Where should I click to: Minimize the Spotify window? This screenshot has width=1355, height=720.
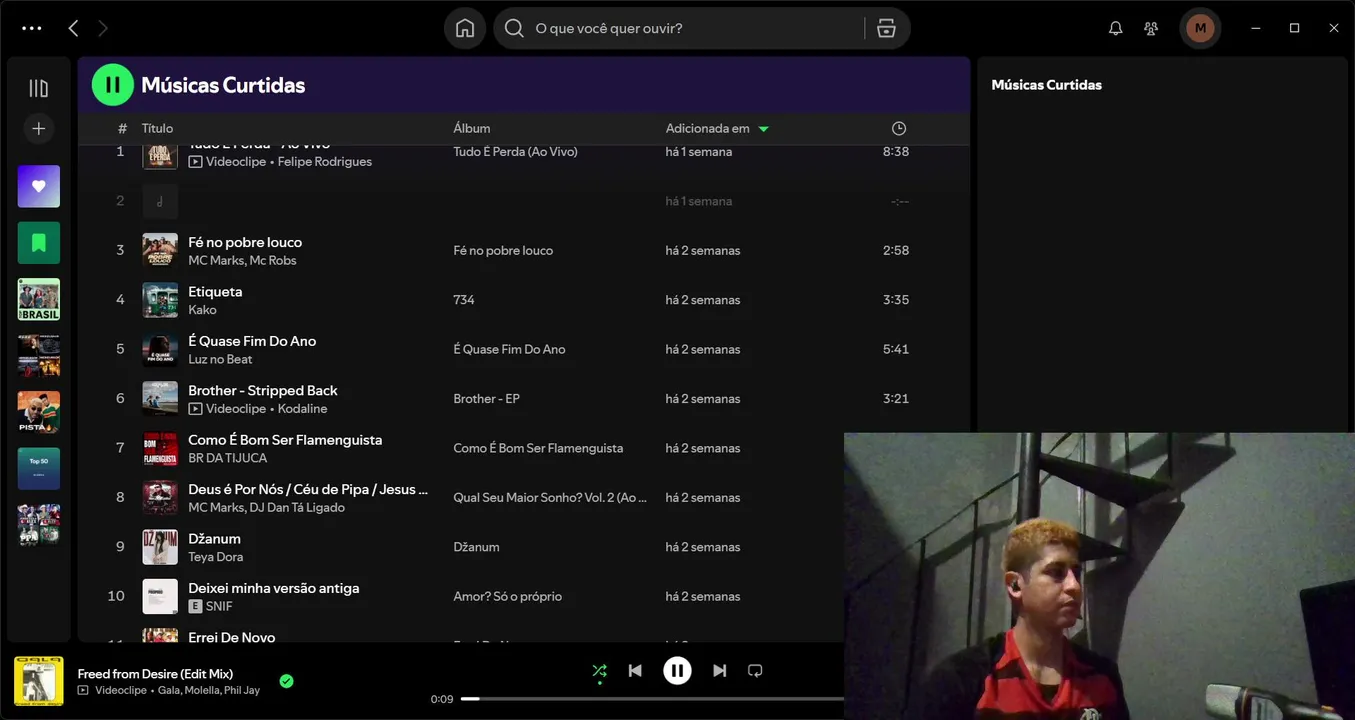[1256, 28]
